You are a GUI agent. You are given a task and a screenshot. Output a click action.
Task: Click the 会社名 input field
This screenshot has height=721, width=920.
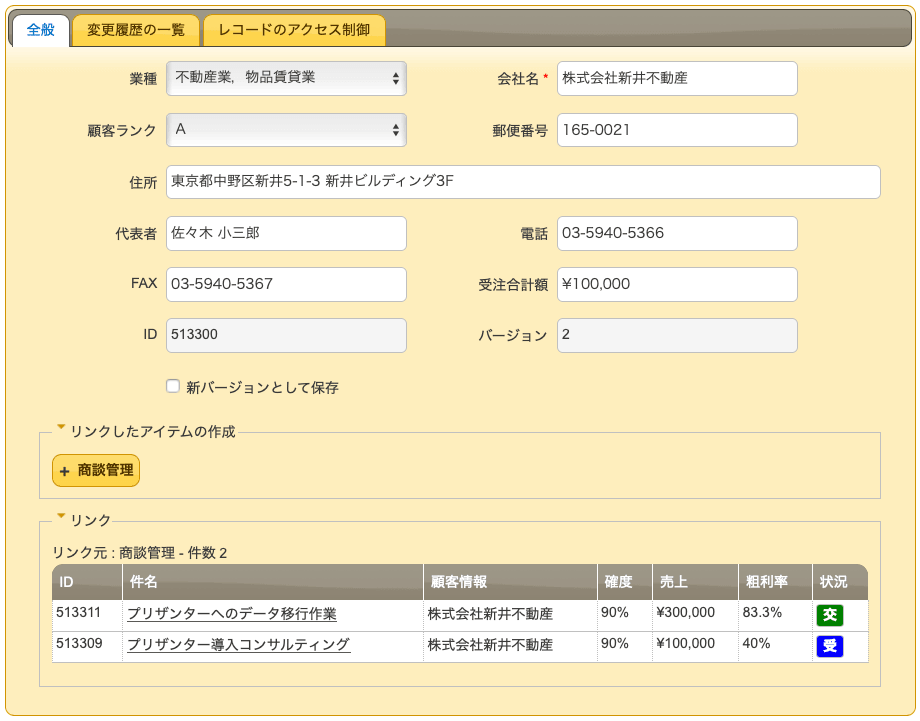(677, 78)
